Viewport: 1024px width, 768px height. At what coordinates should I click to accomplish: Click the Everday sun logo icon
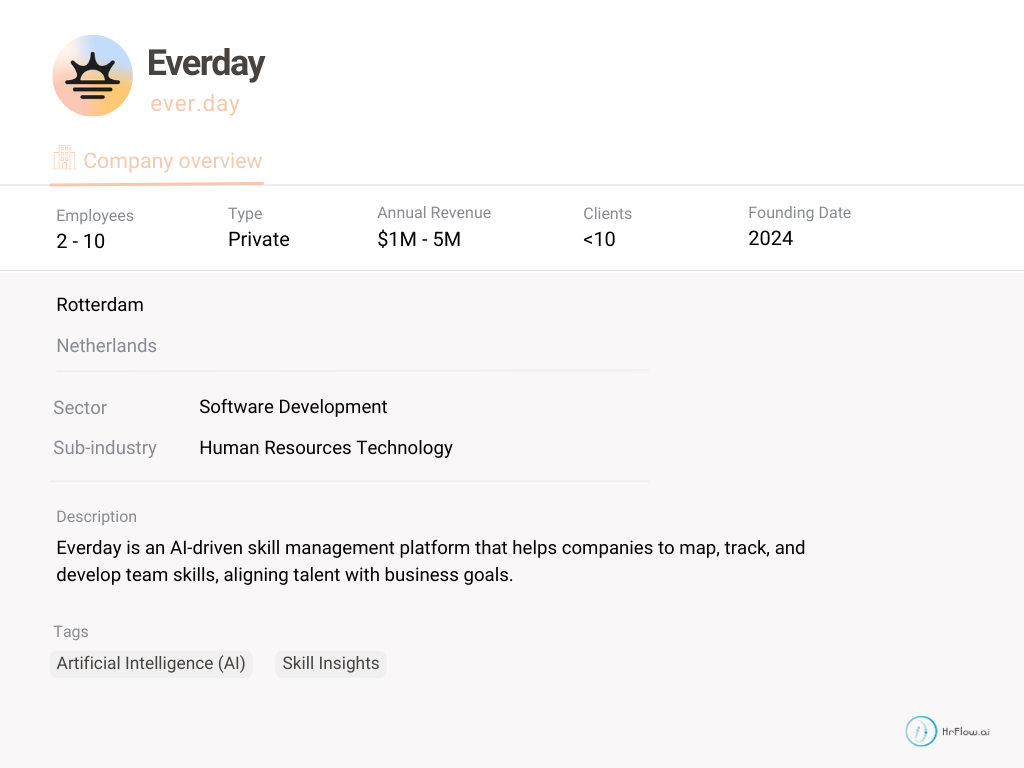click(92, 76)
